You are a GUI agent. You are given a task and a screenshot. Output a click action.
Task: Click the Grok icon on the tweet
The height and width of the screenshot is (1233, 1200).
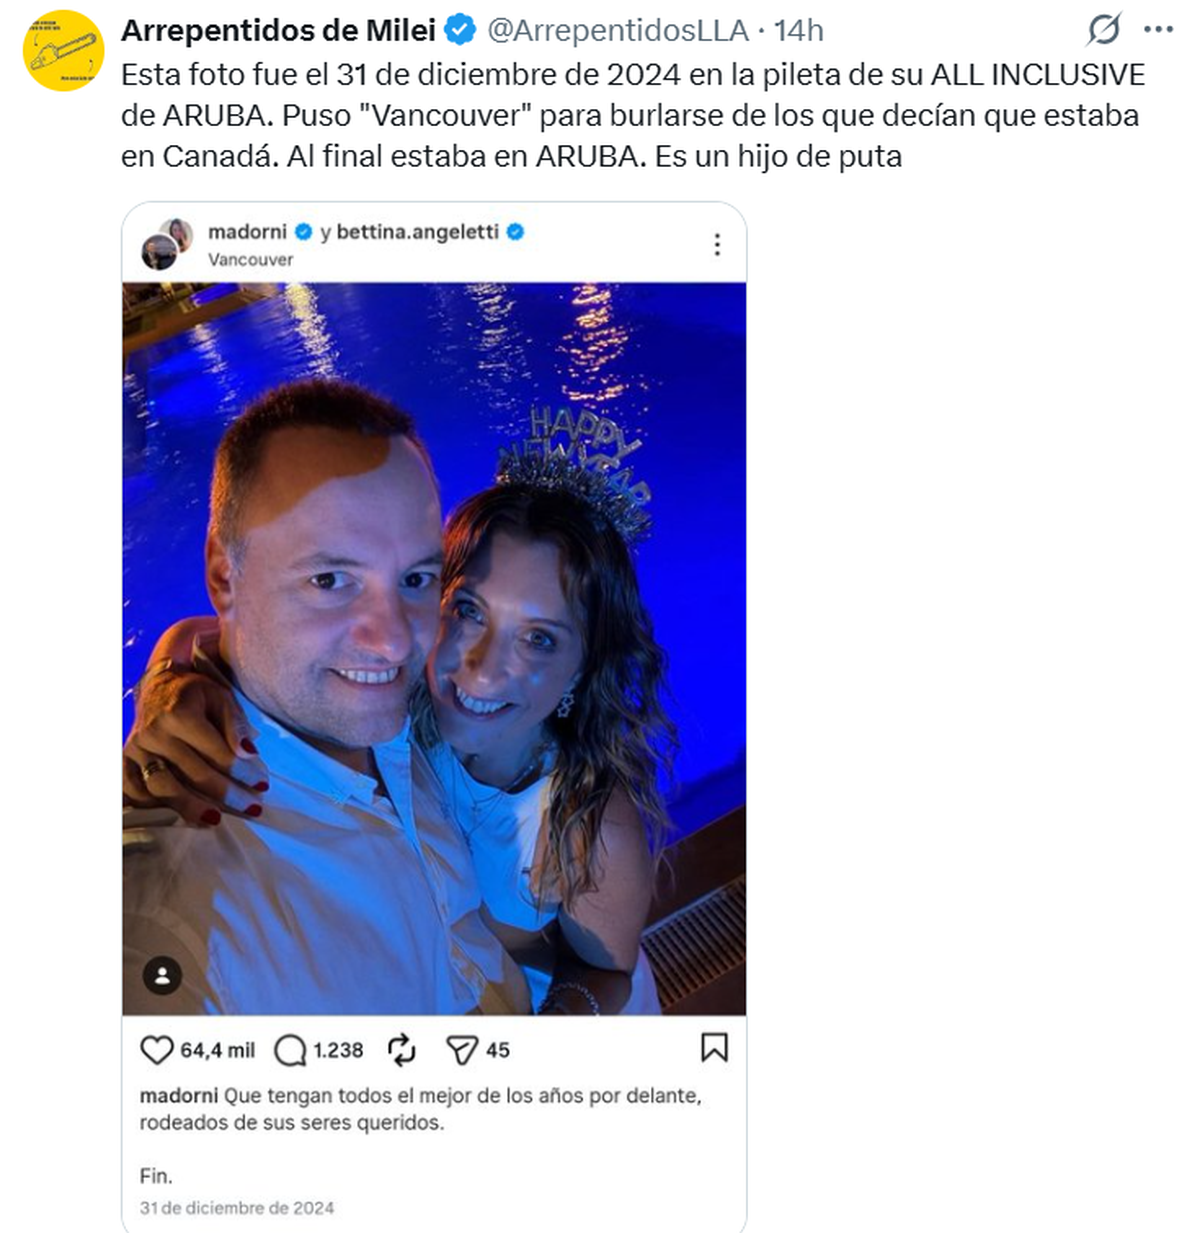click(x=1104, y=30)
